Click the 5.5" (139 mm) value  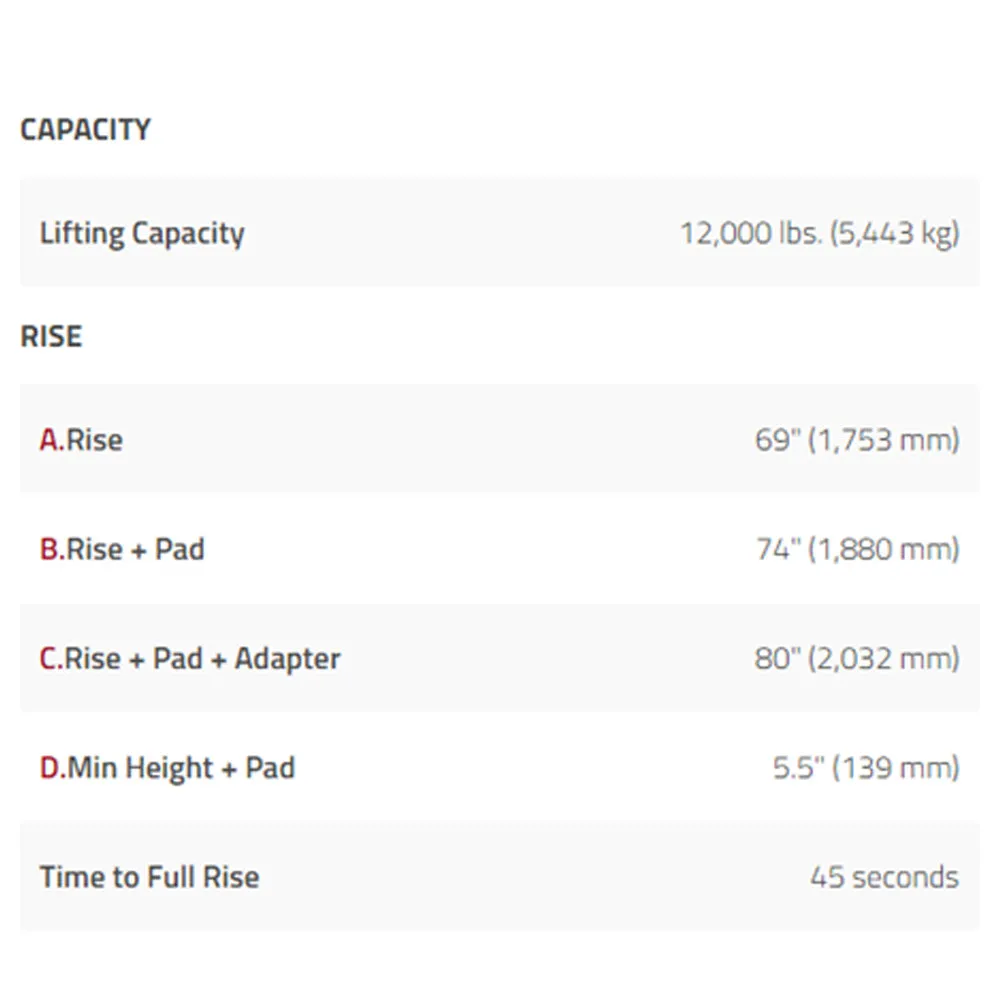[x=866, y=768]
